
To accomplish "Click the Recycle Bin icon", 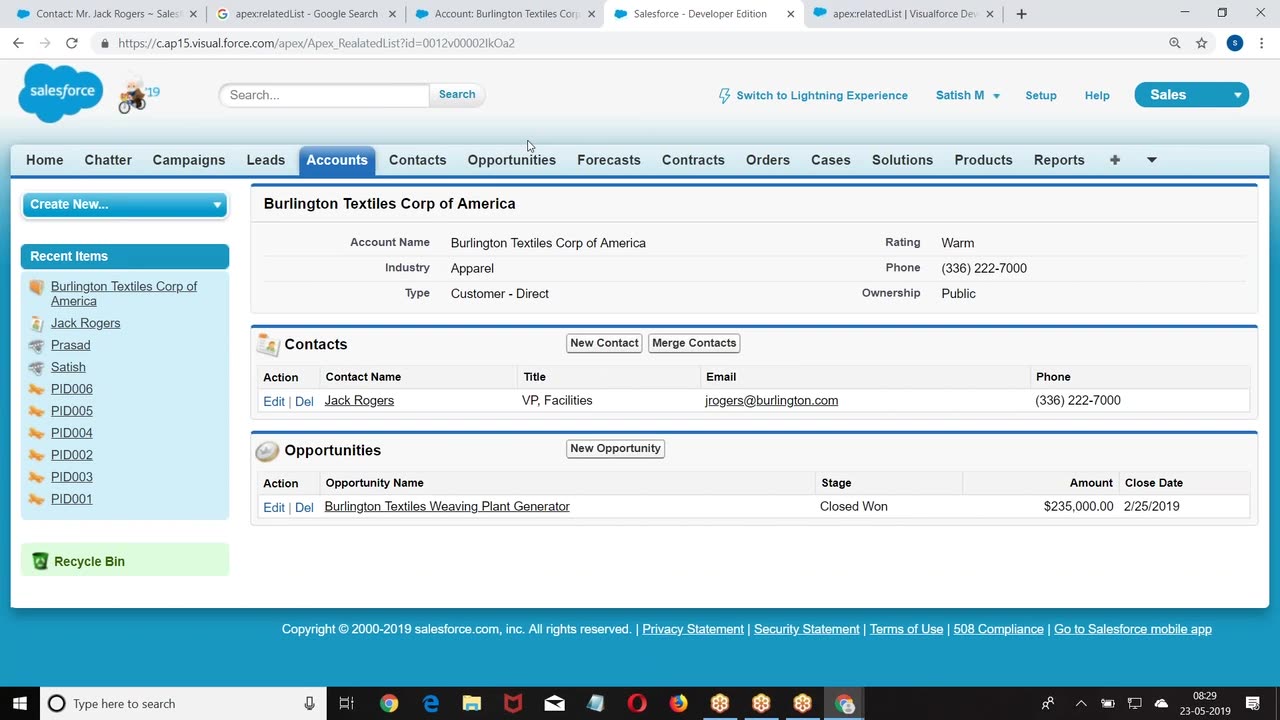I will (x=40, y=561).
